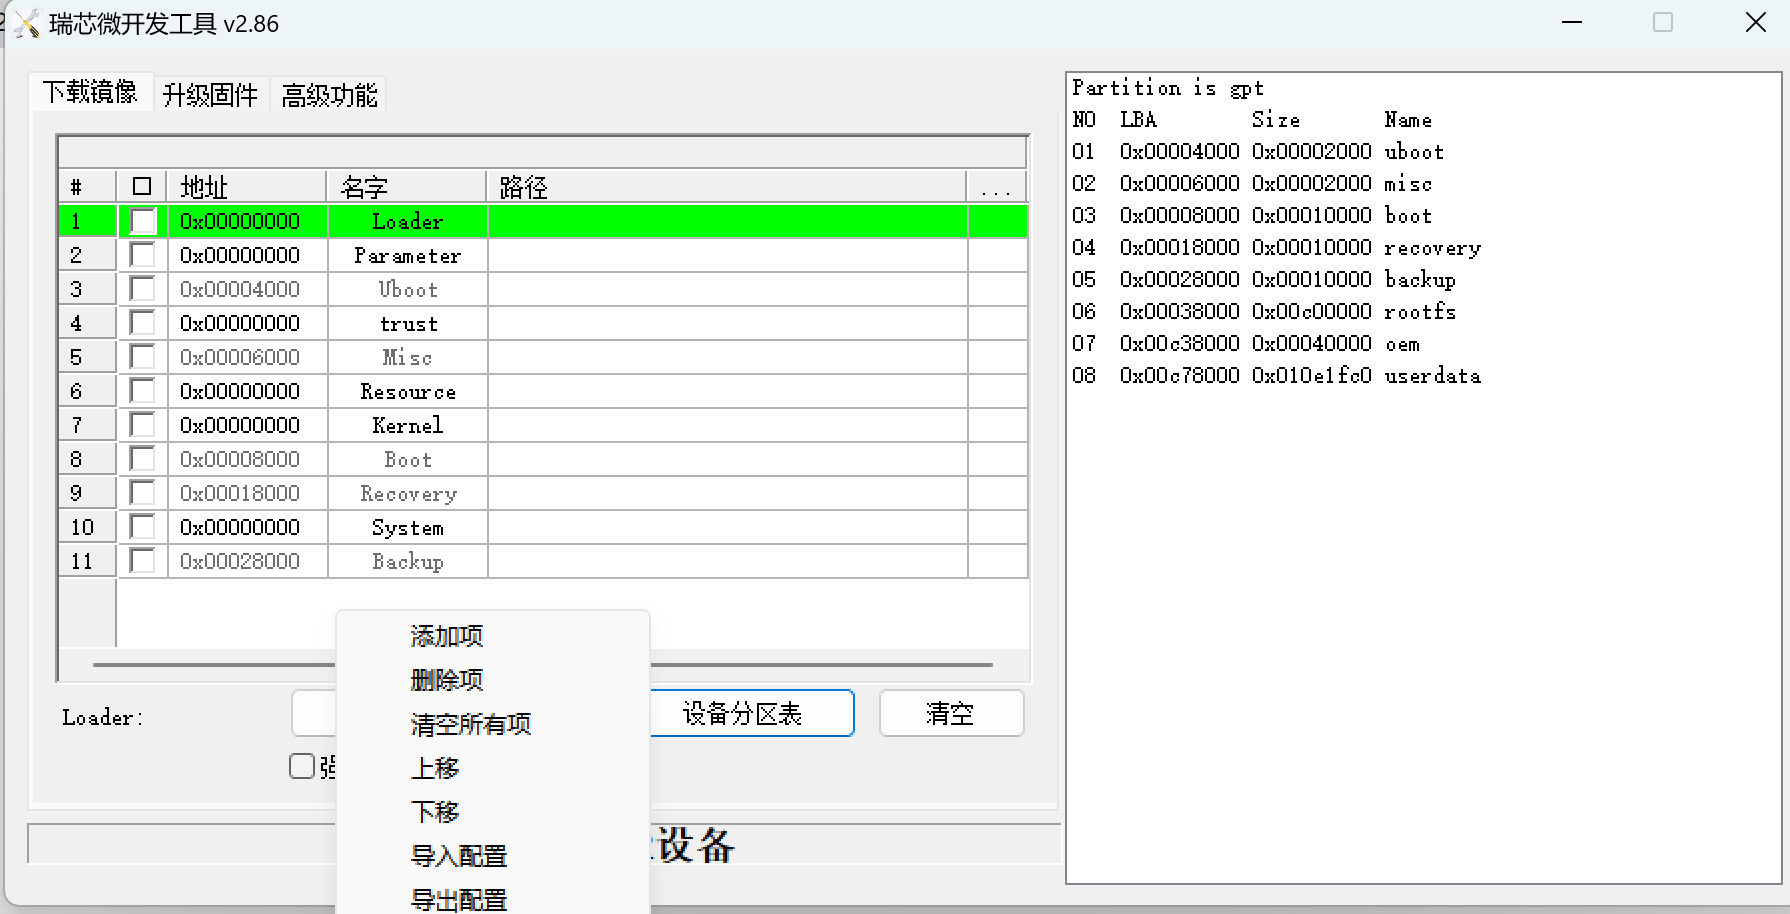This screenshot has height=914, width=1790.
Task: Choose 下移 to move item down
Action: pyautogui.click(x=435, y=812)
